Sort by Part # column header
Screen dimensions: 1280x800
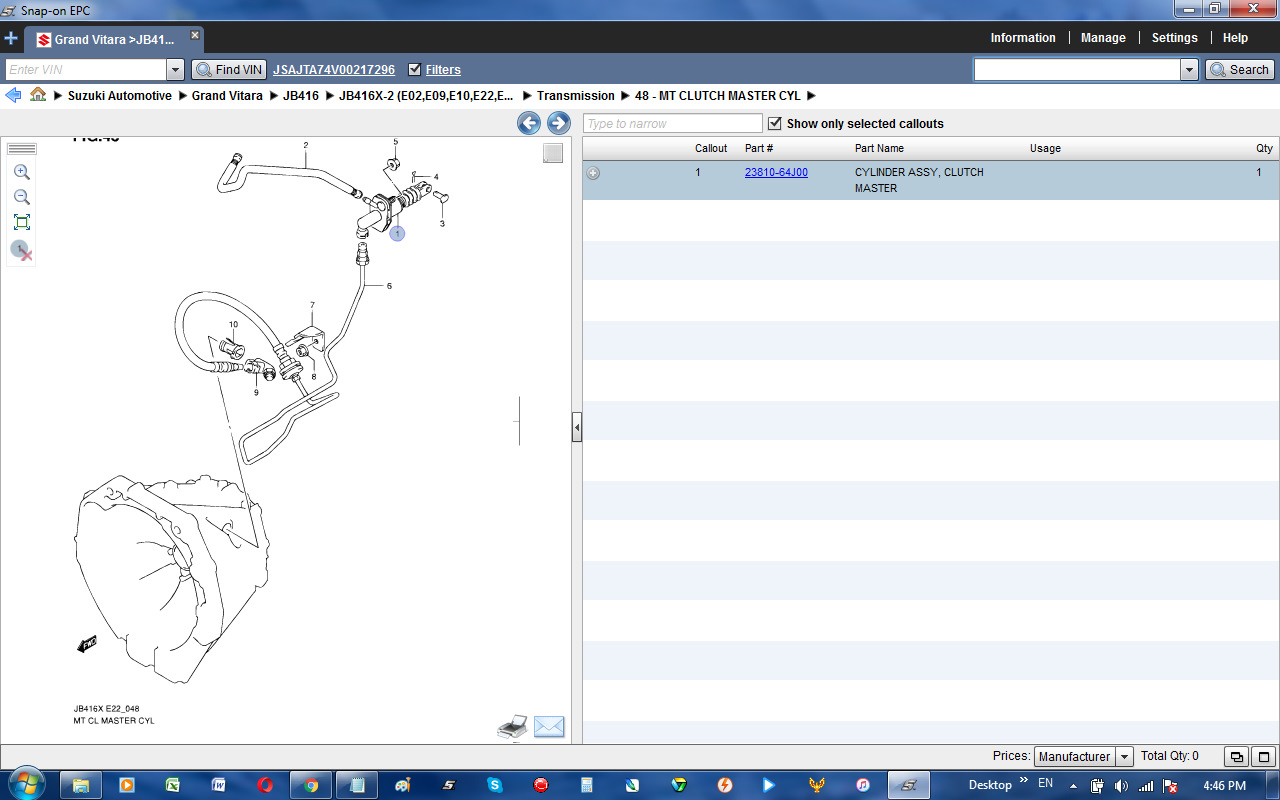click(759, 148)
